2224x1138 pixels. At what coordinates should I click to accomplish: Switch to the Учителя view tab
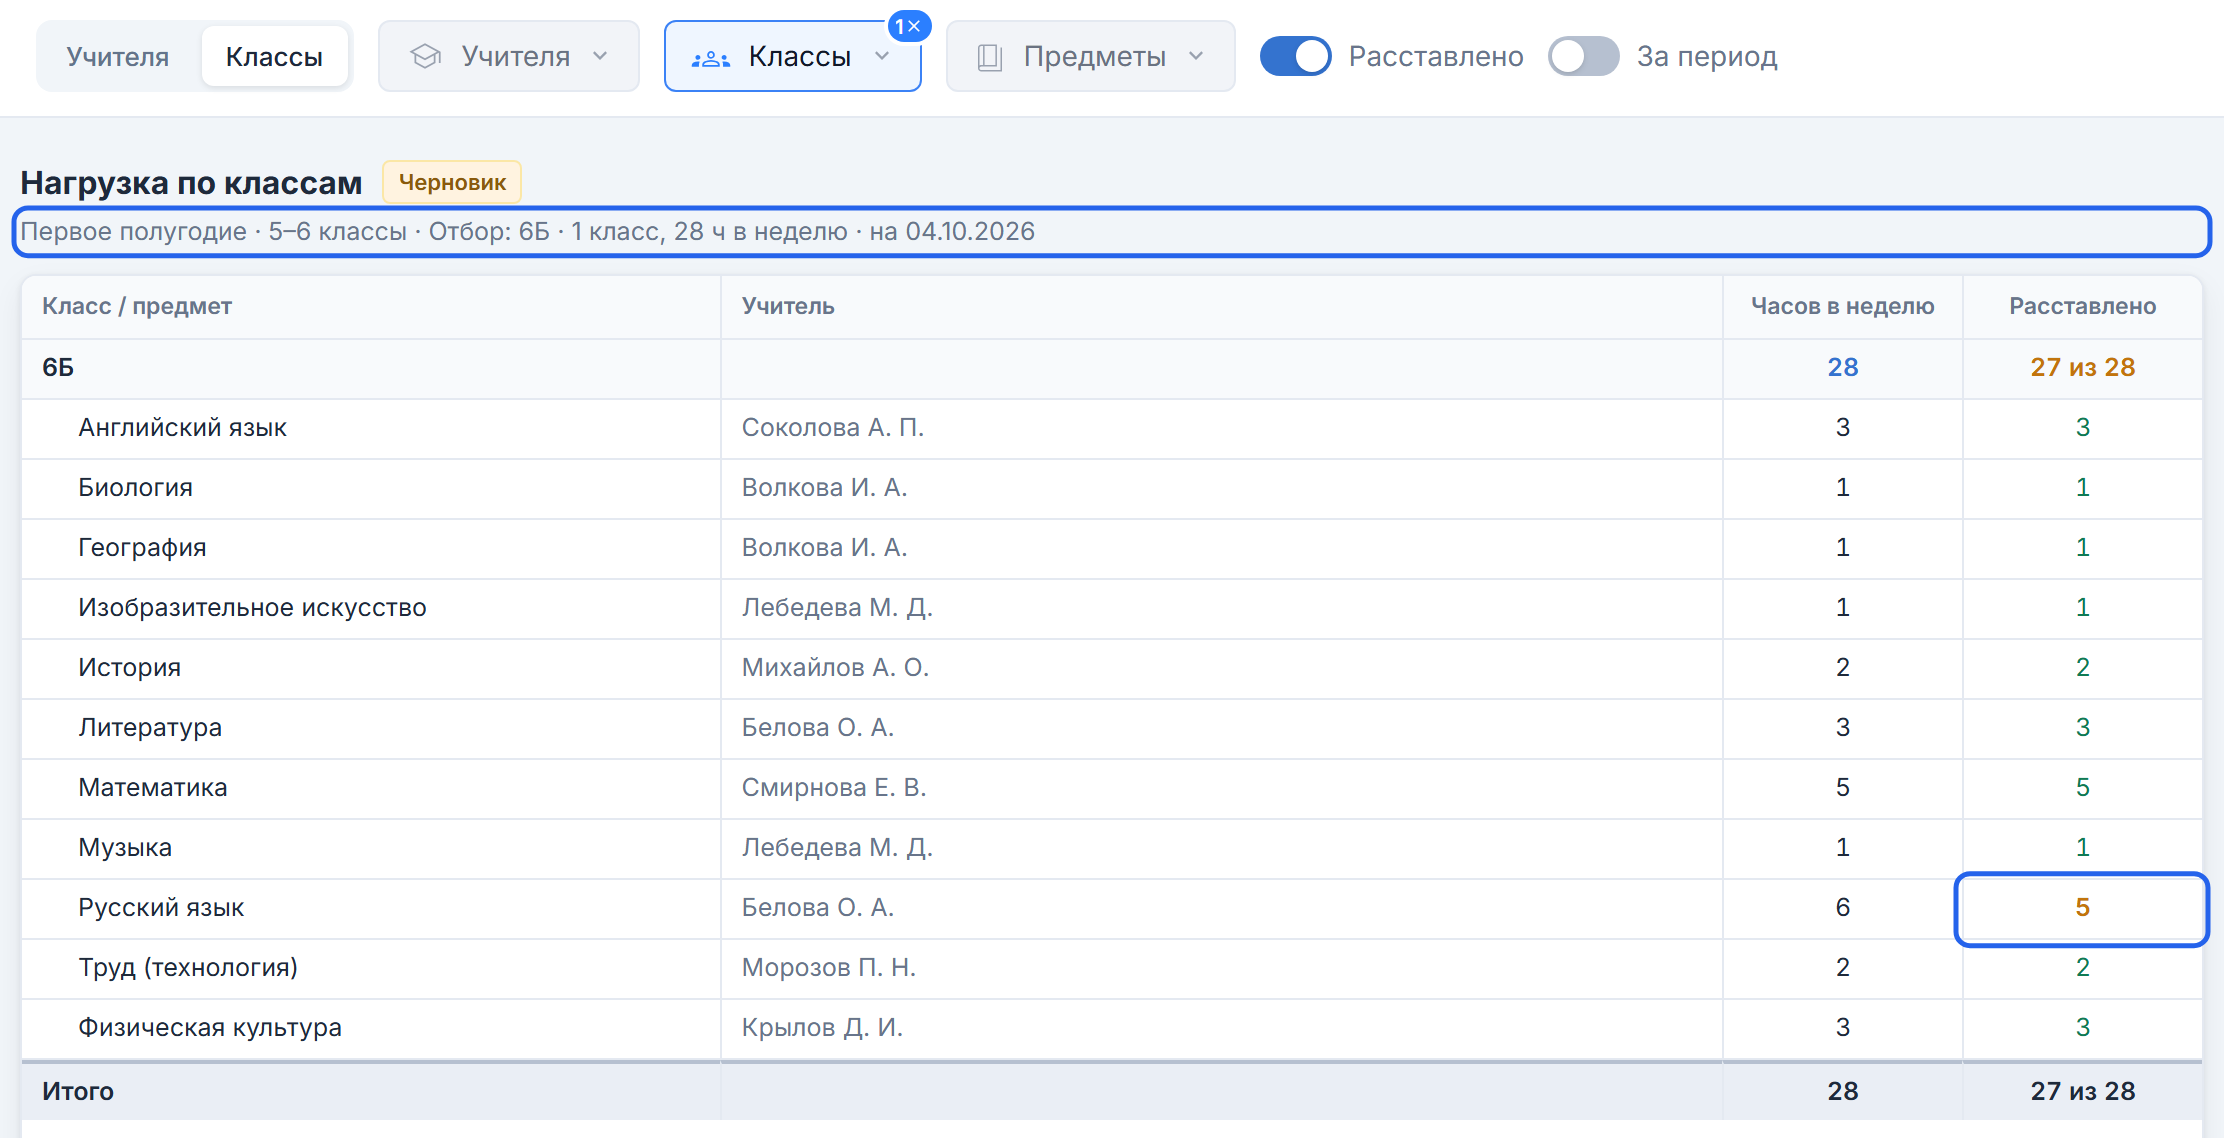pyautogui.click(x=118, y=57)
